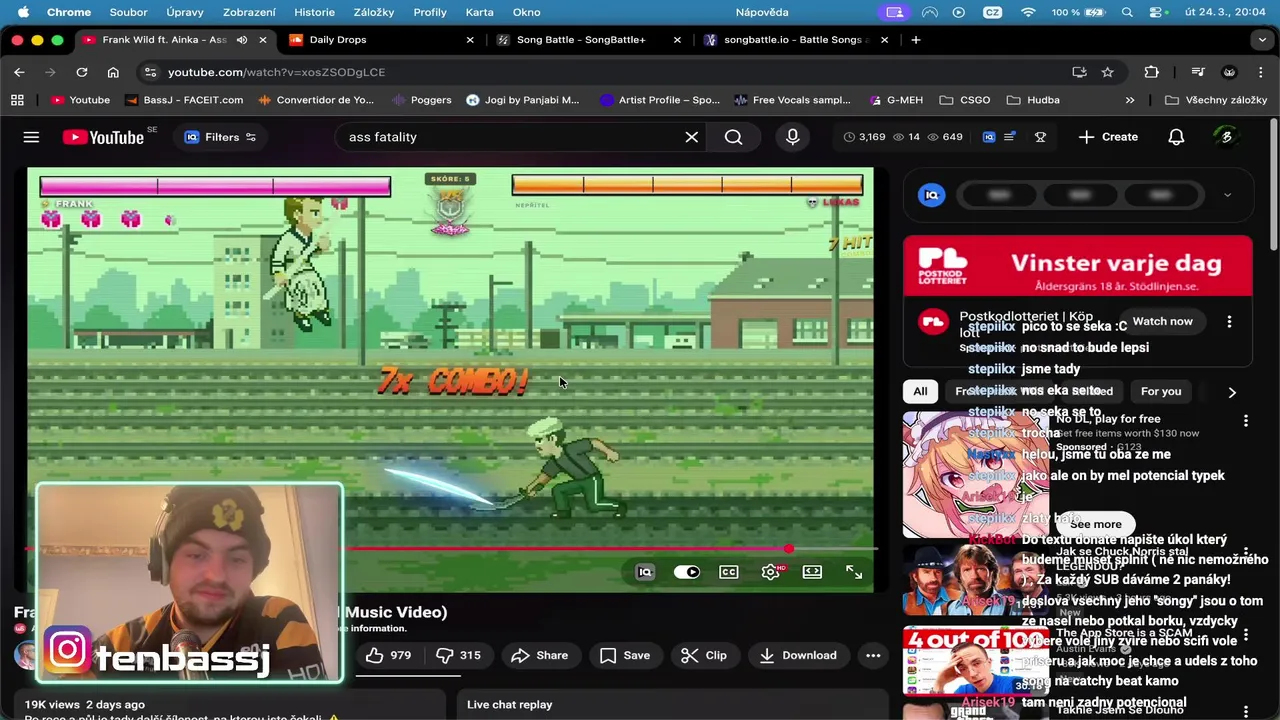Click the Wi-Fi status icon
Viewport: 1280px width, 720px height.
tap(1028, 12)
